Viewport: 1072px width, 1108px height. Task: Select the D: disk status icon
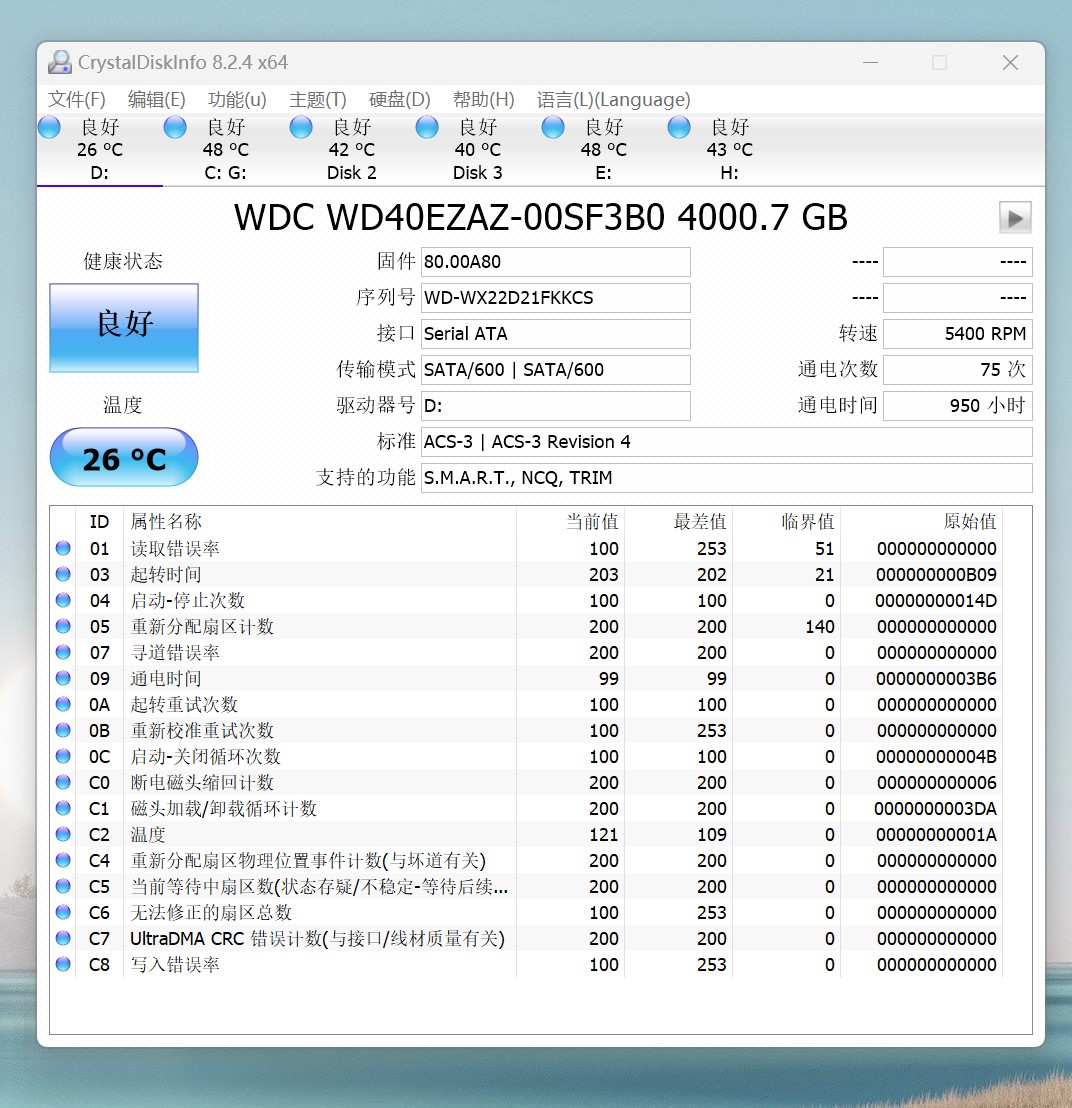[x=49, y=127]
